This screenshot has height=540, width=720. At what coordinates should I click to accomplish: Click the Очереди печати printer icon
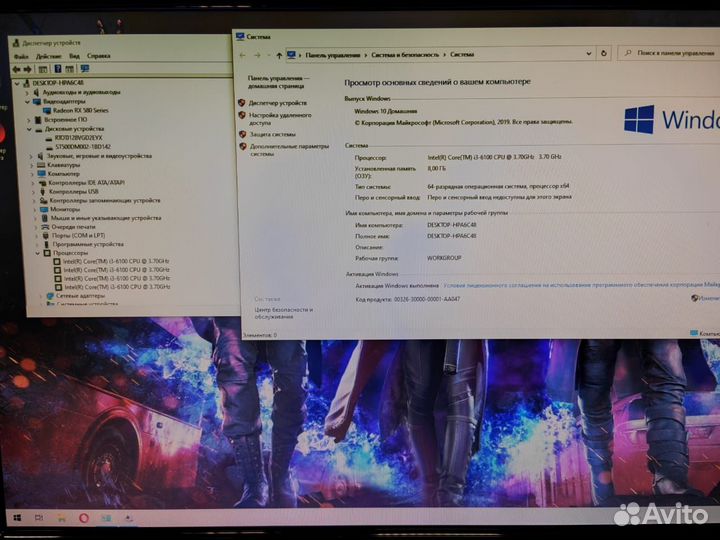(x=45, y=227)
